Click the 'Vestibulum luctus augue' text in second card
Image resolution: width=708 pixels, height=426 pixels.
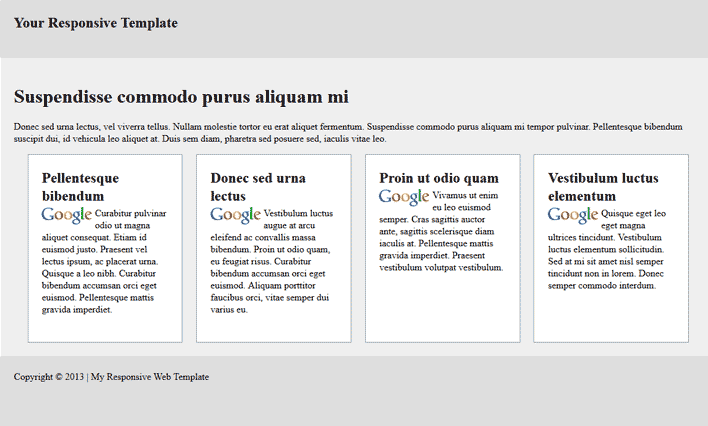click(x=300, y=214)
